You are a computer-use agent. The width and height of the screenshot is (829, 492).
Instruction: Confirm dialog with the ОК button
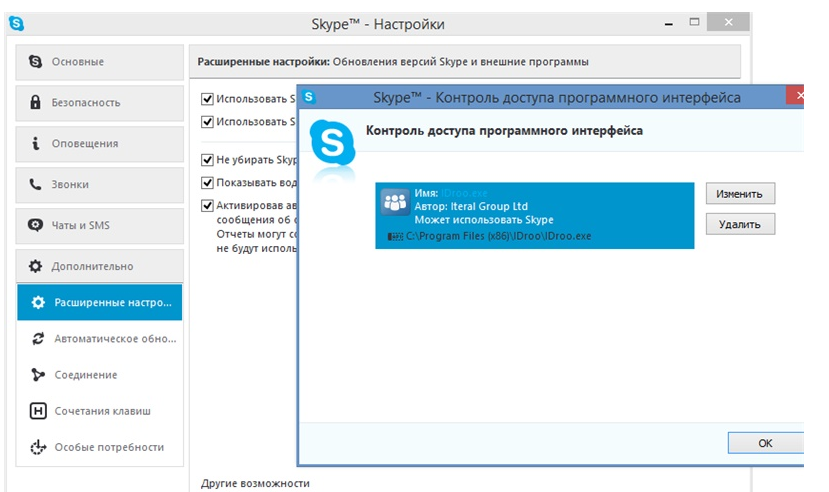[x=766, y=443]
